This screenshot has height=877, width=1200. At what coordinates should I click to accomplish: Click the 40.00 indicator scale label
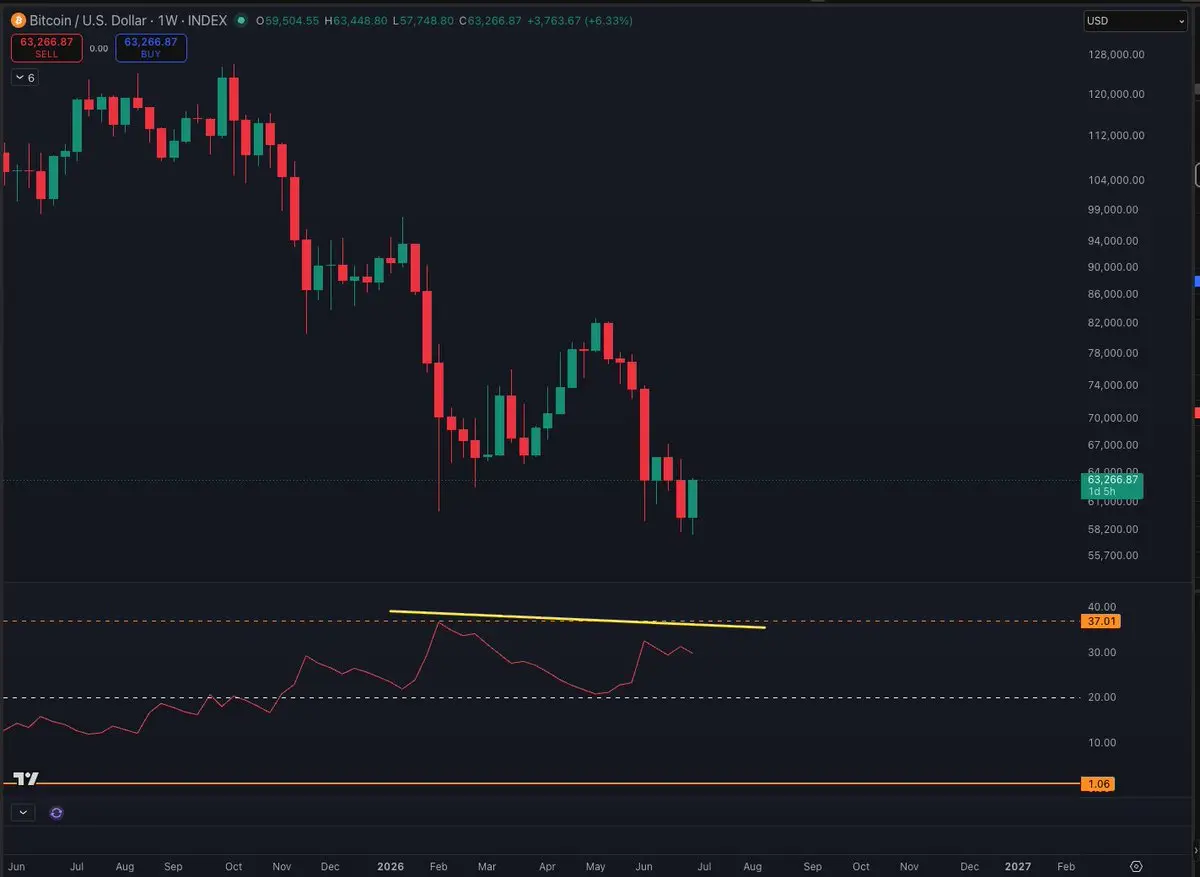coord(1102,607)
